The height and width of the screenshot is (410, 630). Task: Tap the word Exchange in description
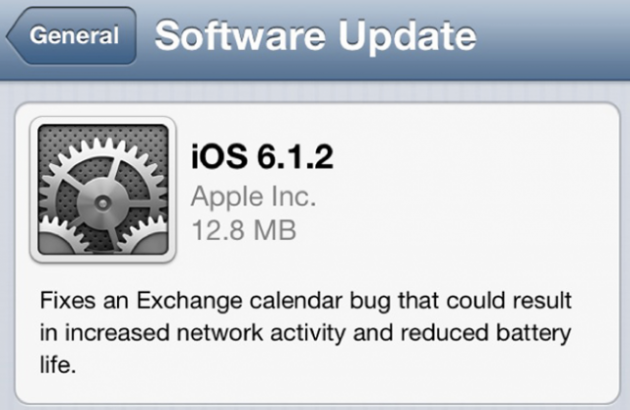click(189, 301)
